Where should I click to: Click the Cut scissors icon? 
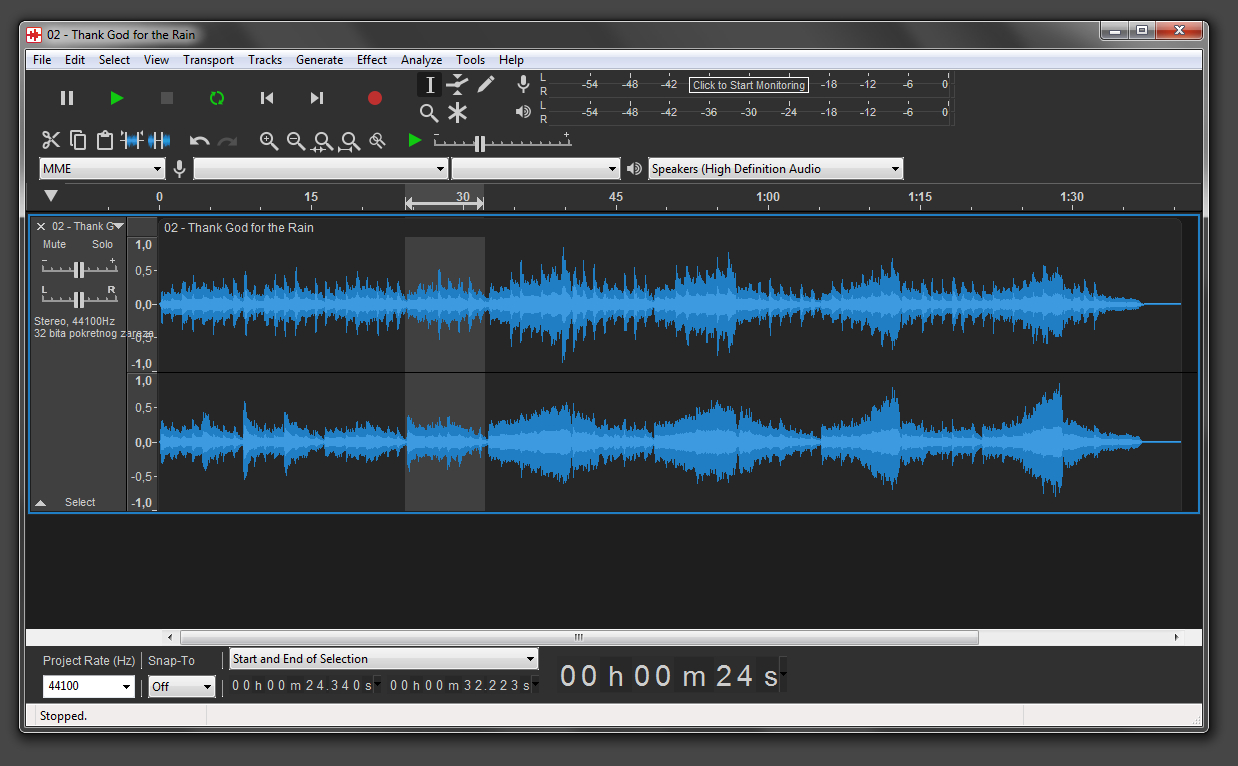(x=51, y=141)
